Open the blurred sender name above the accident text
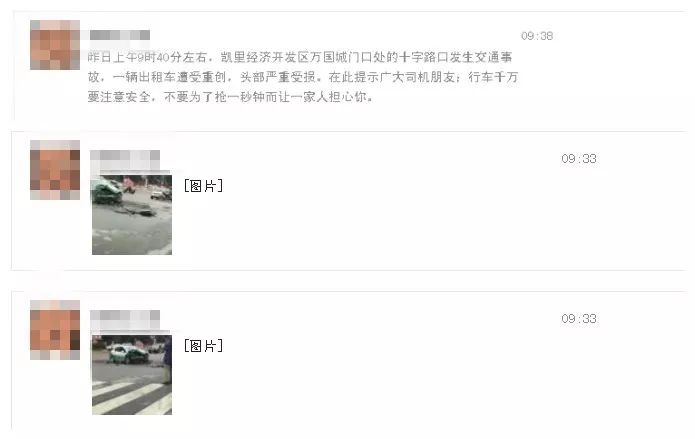The height and width of the screenshot is (439, 695). (120, 35)
